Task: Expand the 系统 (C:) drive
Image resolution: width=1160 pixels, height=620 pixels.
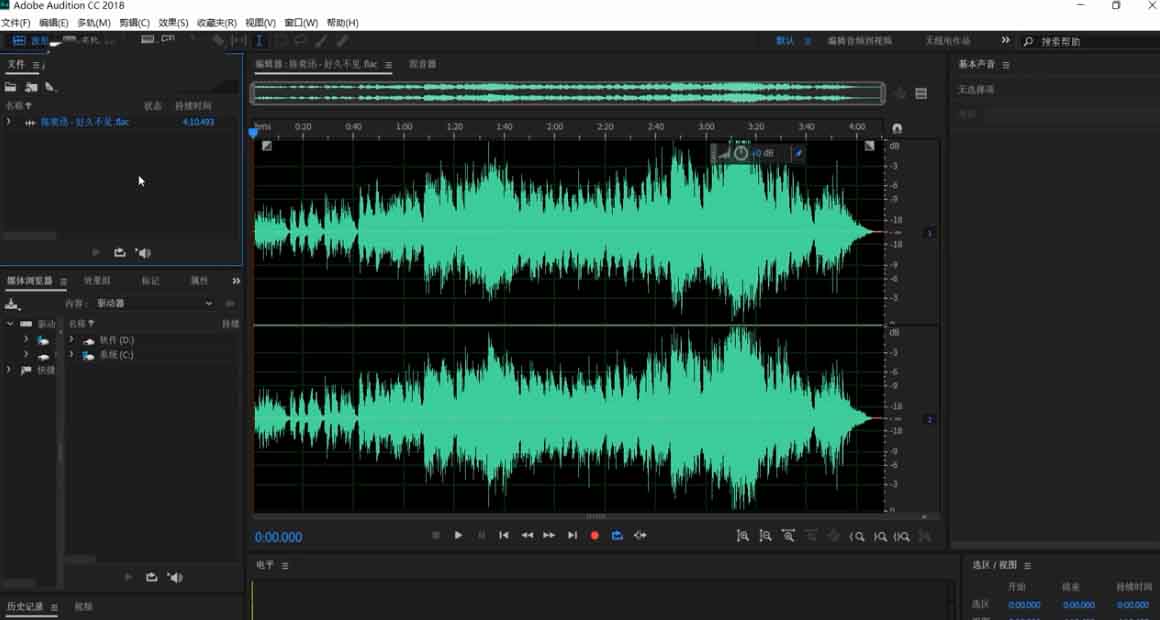Action: 72,355
